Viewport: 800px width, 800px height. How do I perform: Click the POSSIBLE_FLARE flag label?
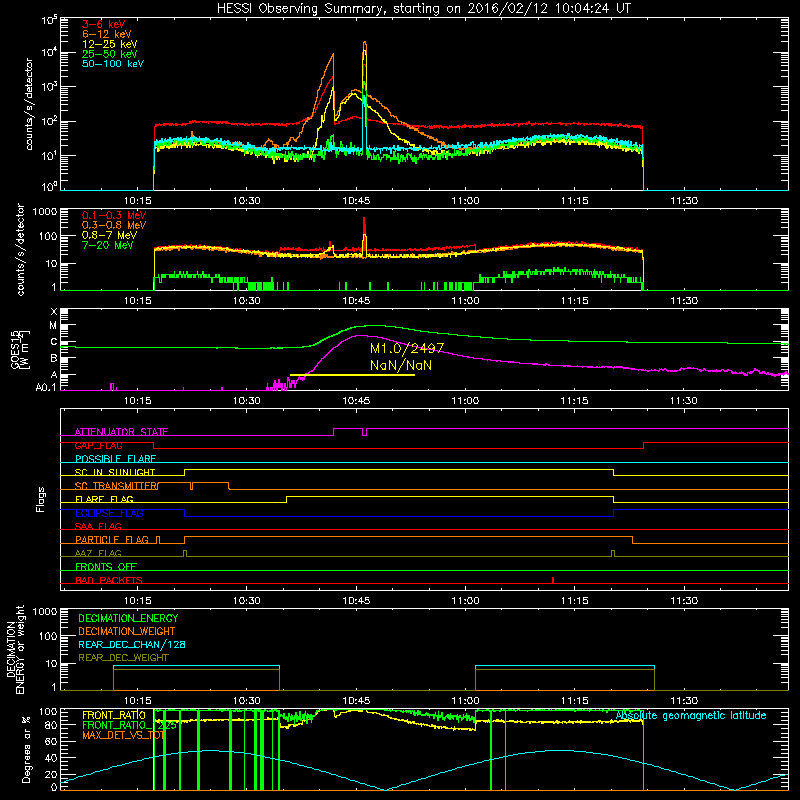coord(115,459)
